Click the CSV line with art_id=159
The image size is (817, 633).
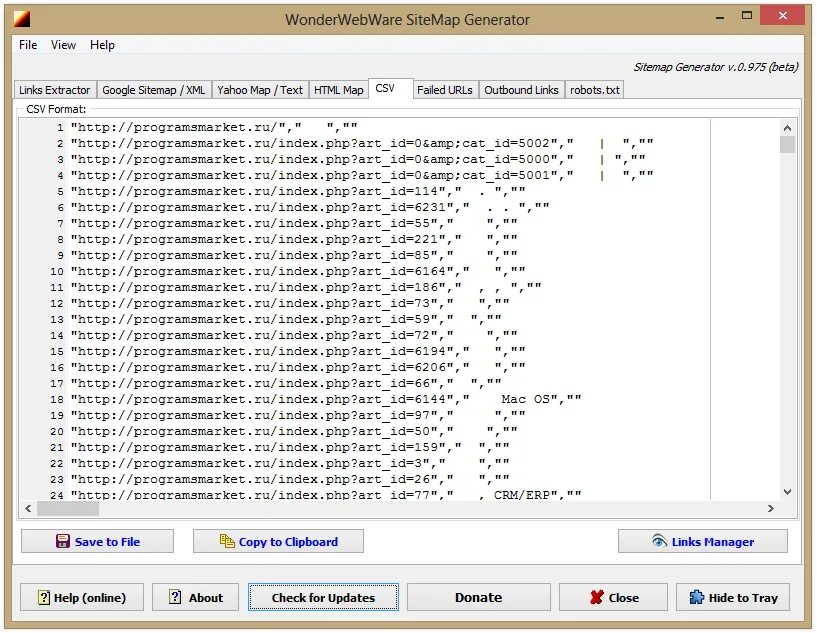click(290, 448)
